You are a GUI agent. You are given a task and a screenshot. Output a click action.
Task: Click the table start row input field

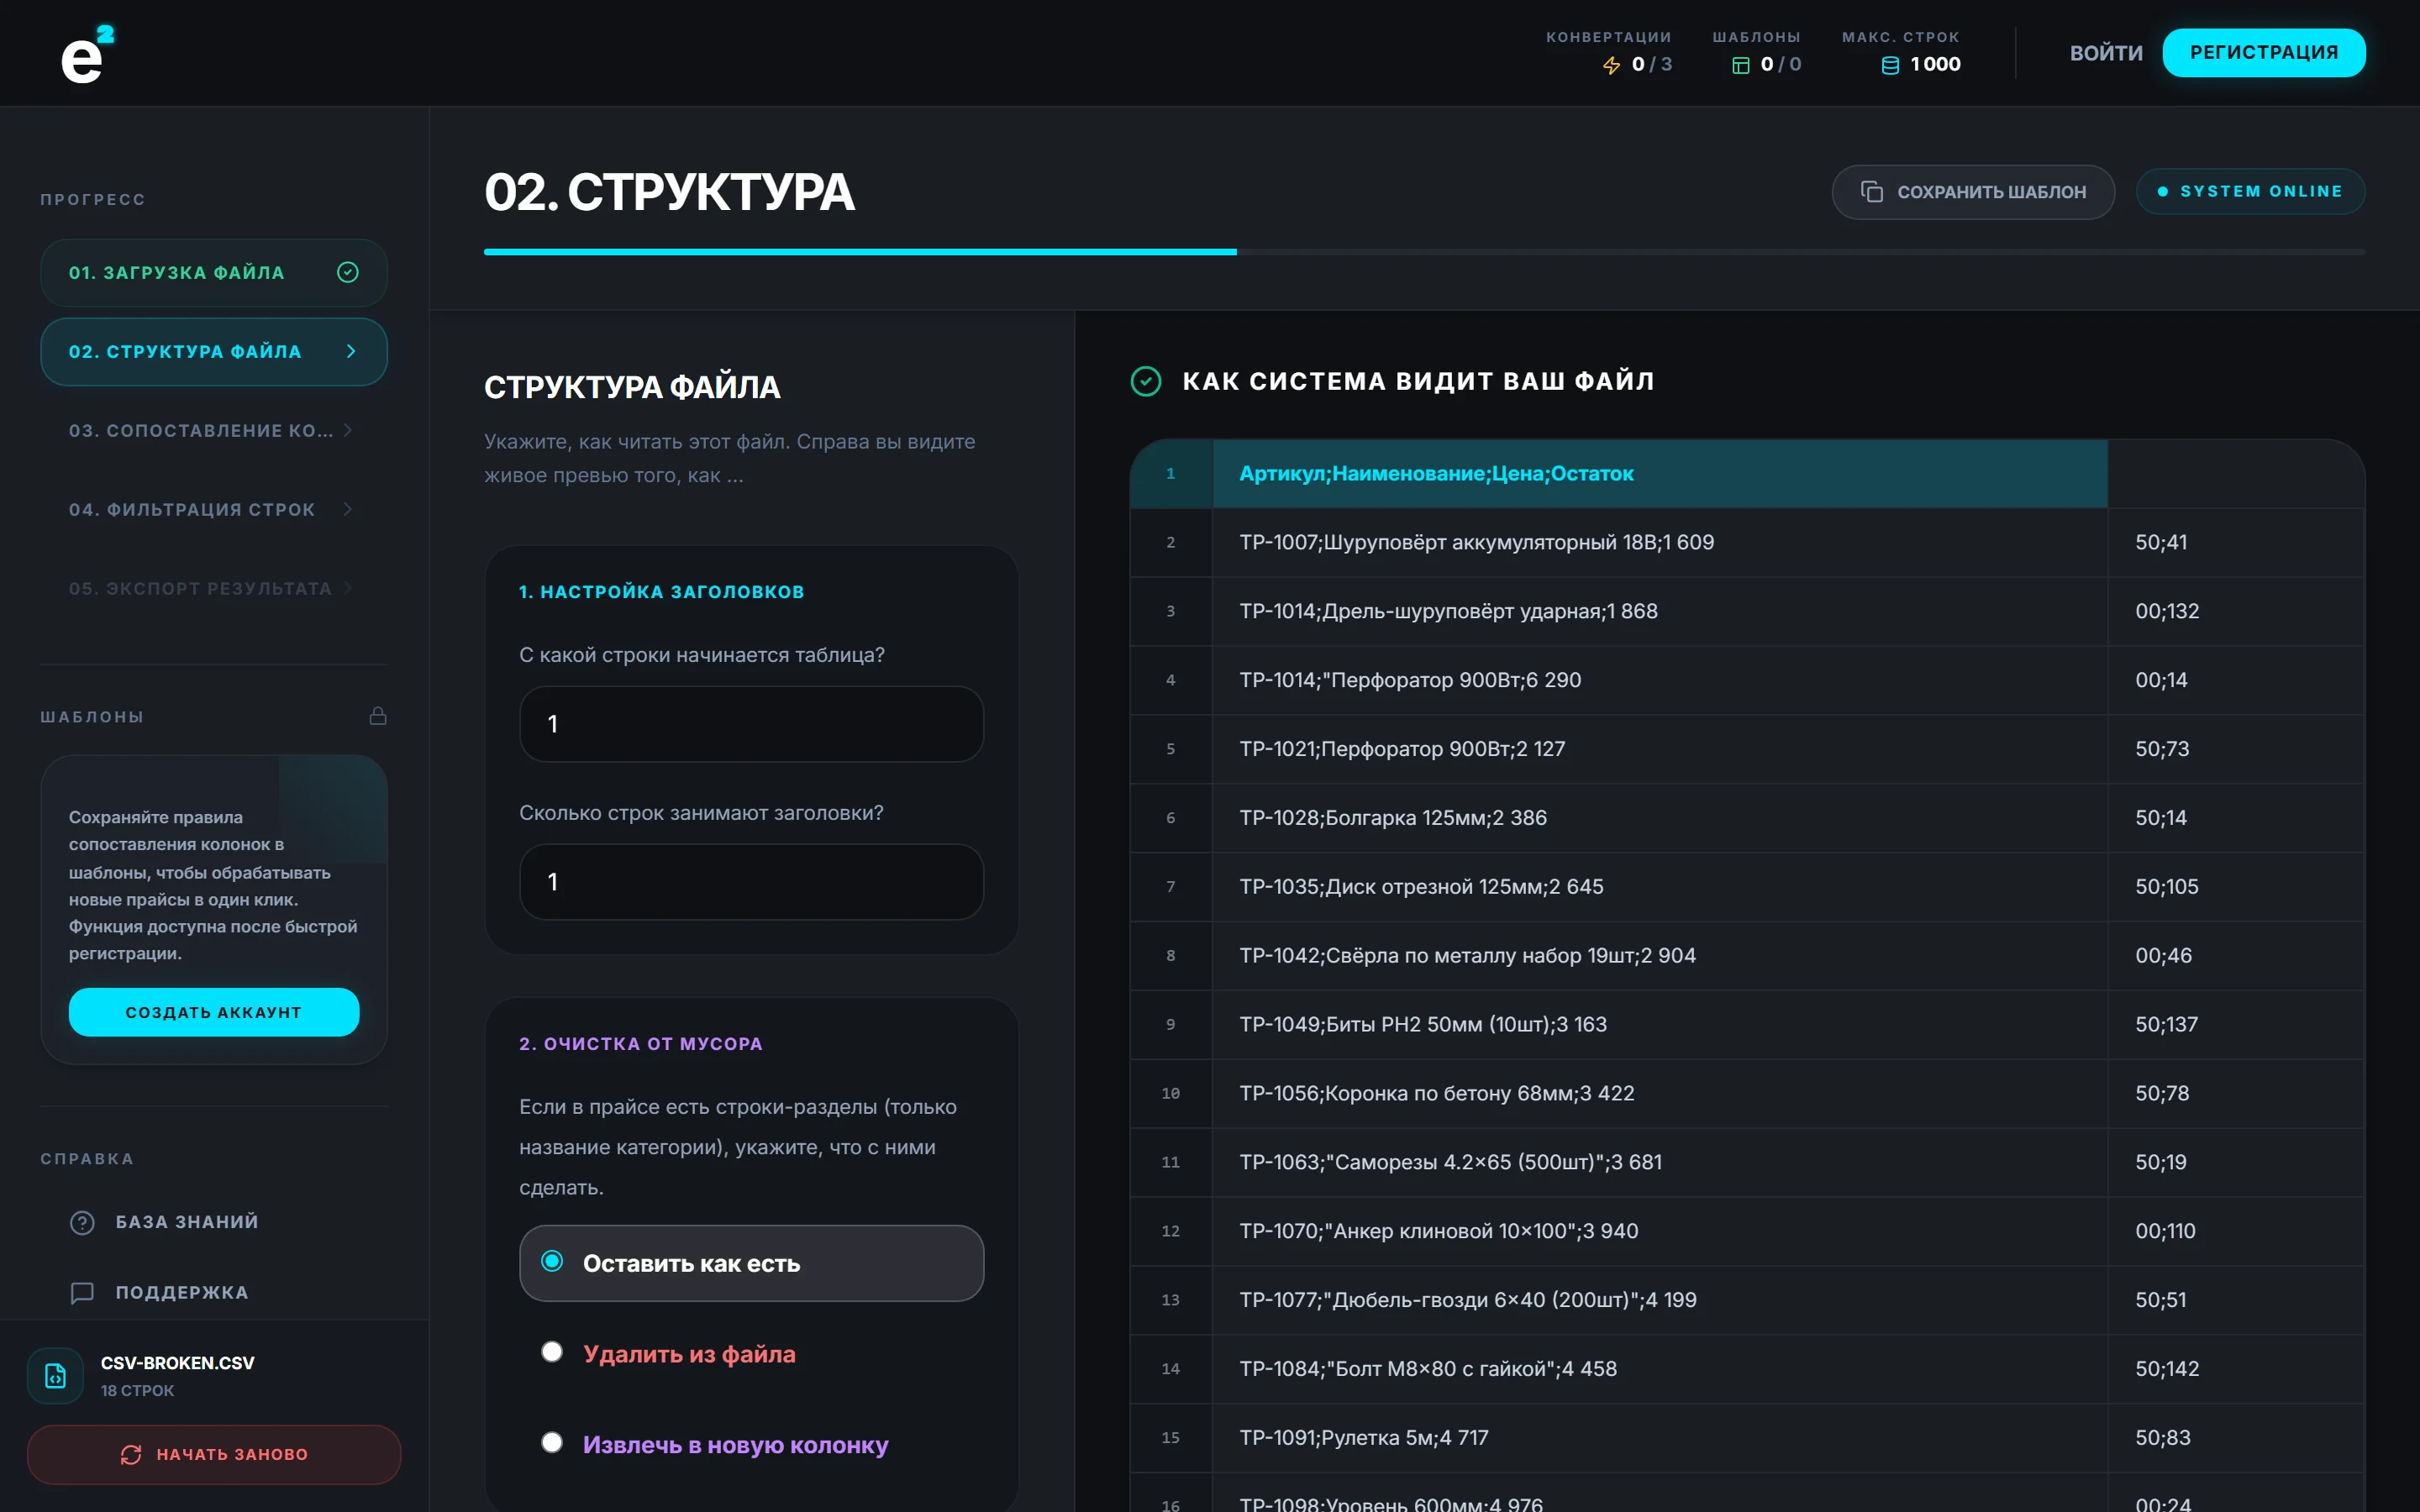point(751,724)
